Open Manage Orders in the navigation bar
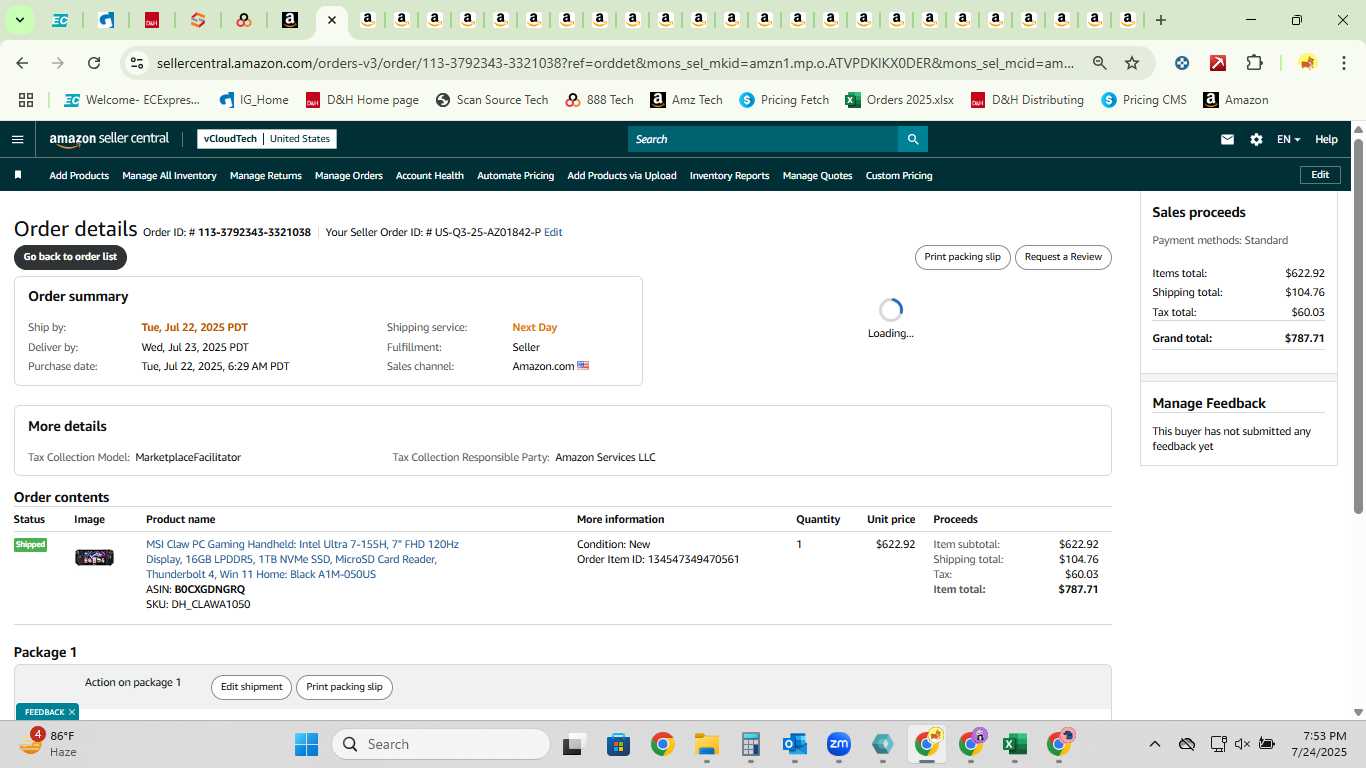The width and height of the screenshot is (1366, 768). 349,175
